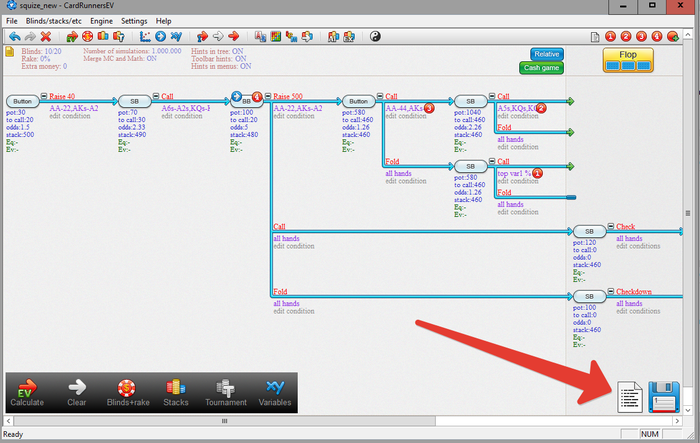Viewport: 700px width, 443px height.
Task: Click the Tournament button
Action: 226,393
